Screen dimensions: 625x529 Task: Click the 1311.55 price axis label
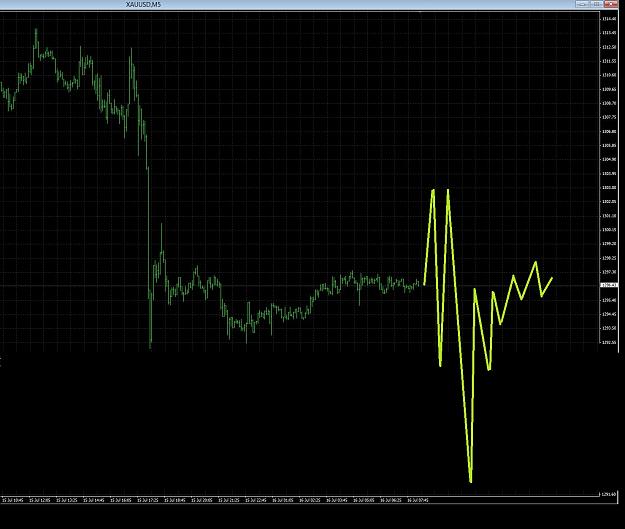coord(609,61)
